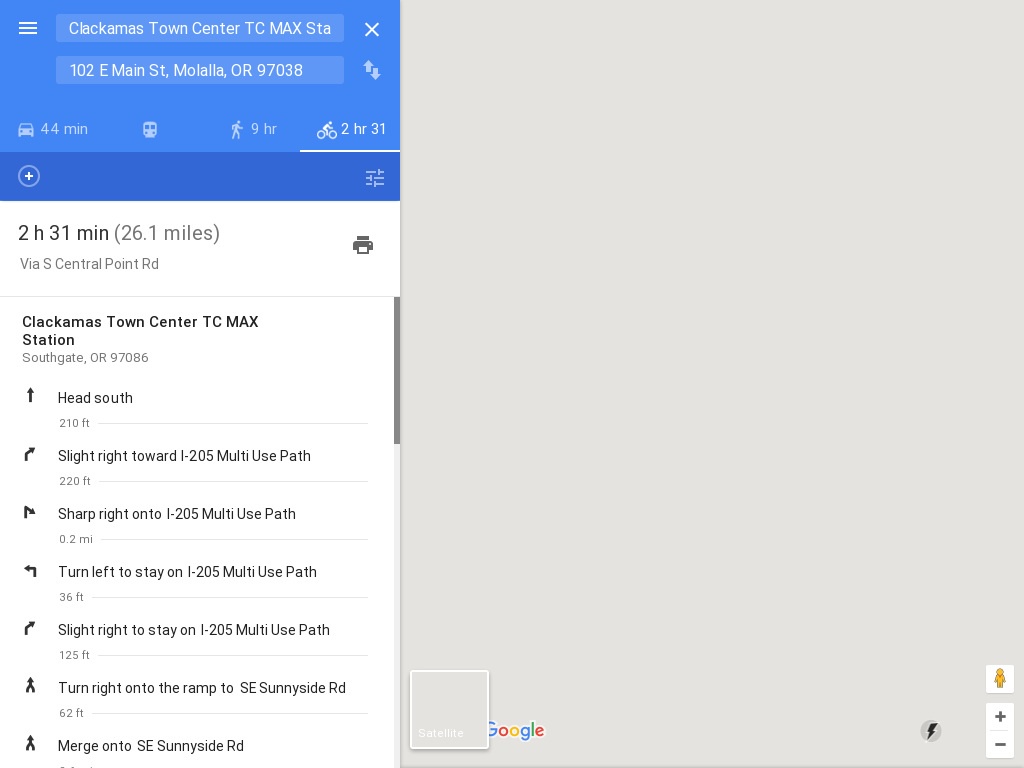Click the sharp right arrow step icon
Image resolution: width=1024 pixels, height=768 pixels.
[x=29, y=512]
